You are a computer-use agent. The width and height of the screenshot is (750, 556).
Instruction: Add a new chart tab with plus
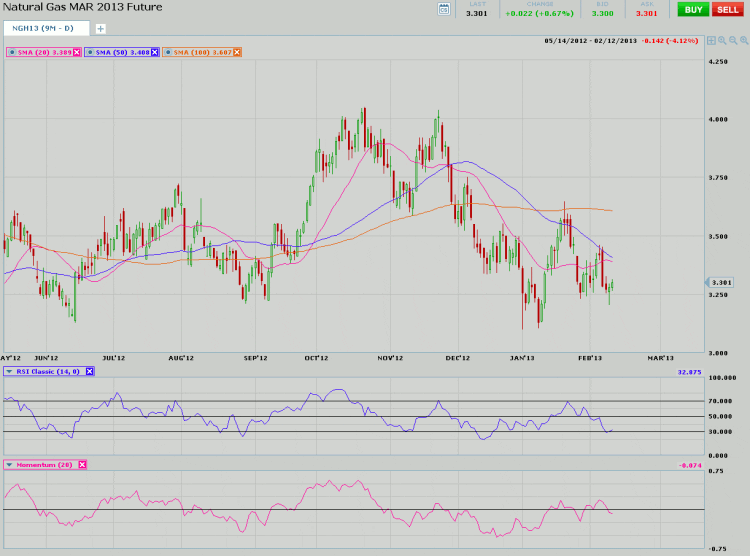[x=100, y=28]
